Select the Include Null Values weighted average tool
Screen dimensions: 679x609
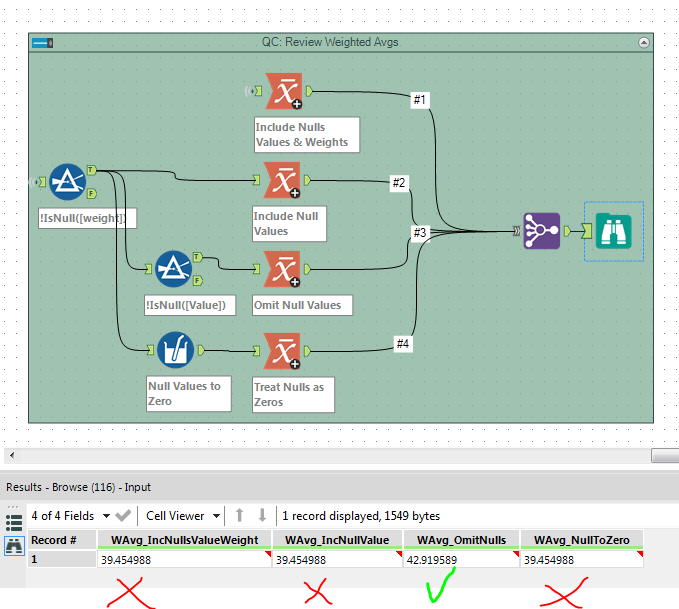pyautogui.click(x=282, y=180)
